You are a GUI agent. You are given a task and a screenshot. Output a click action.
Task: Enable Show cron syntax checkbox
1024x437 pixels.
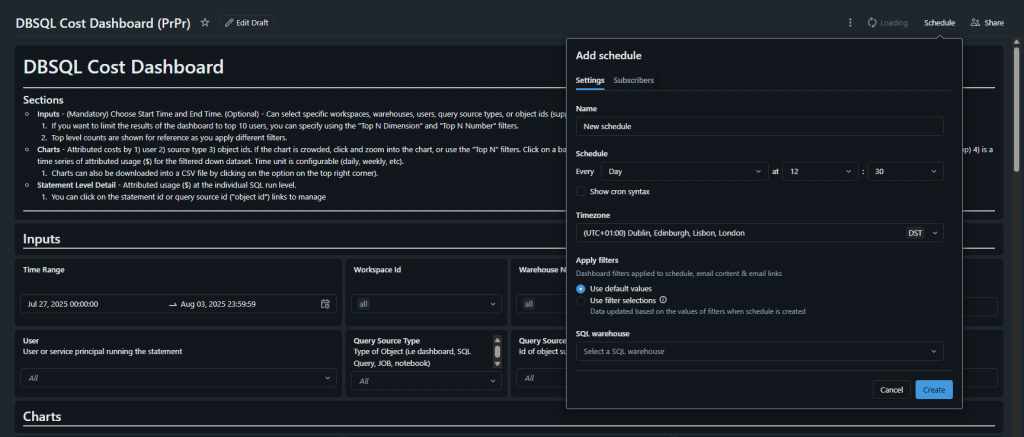coord(582,191)
